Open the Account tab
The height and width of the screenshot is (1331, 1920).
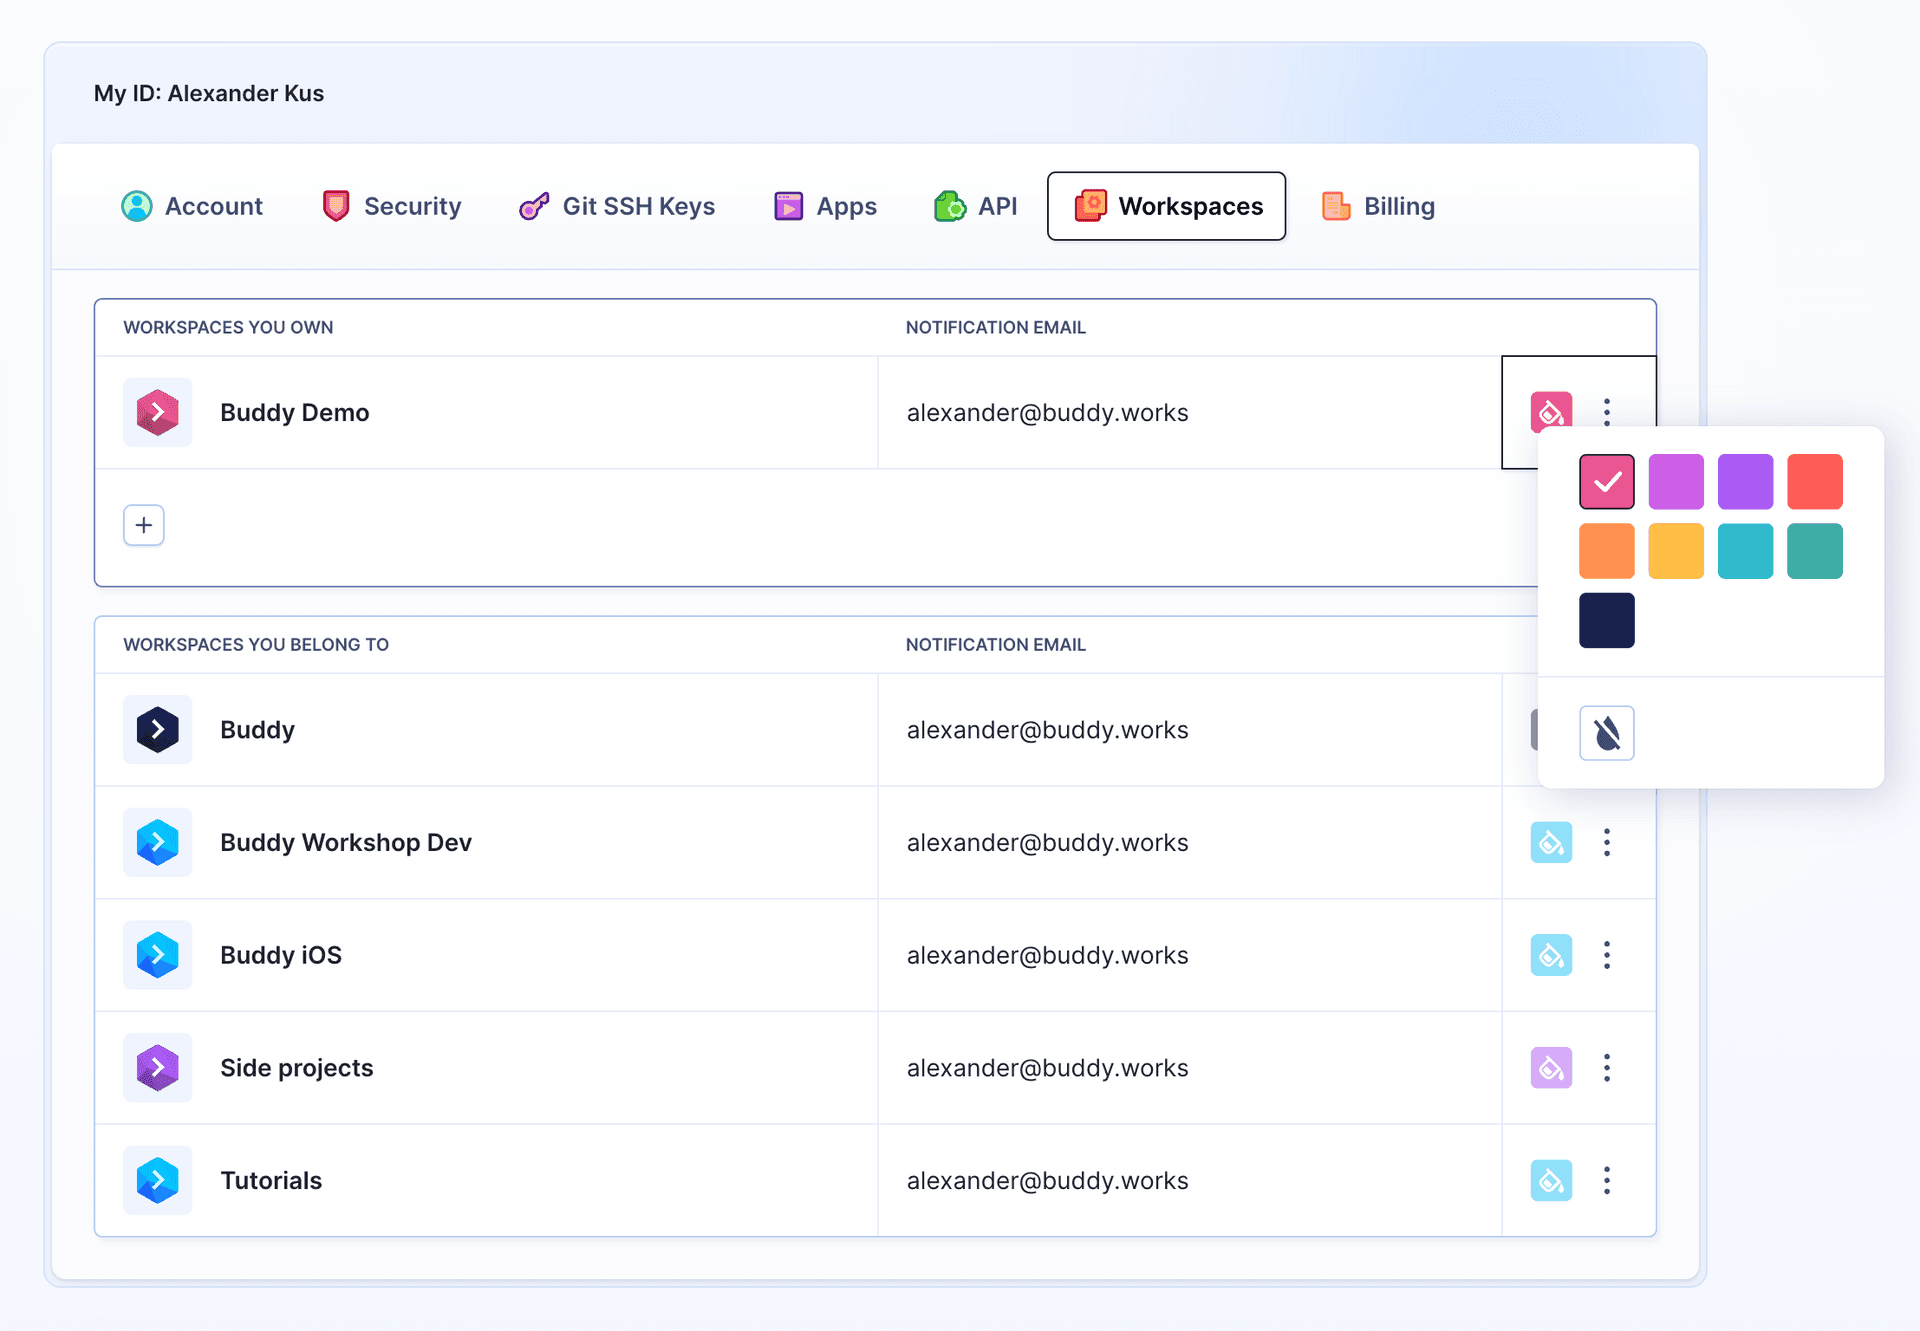192,206
